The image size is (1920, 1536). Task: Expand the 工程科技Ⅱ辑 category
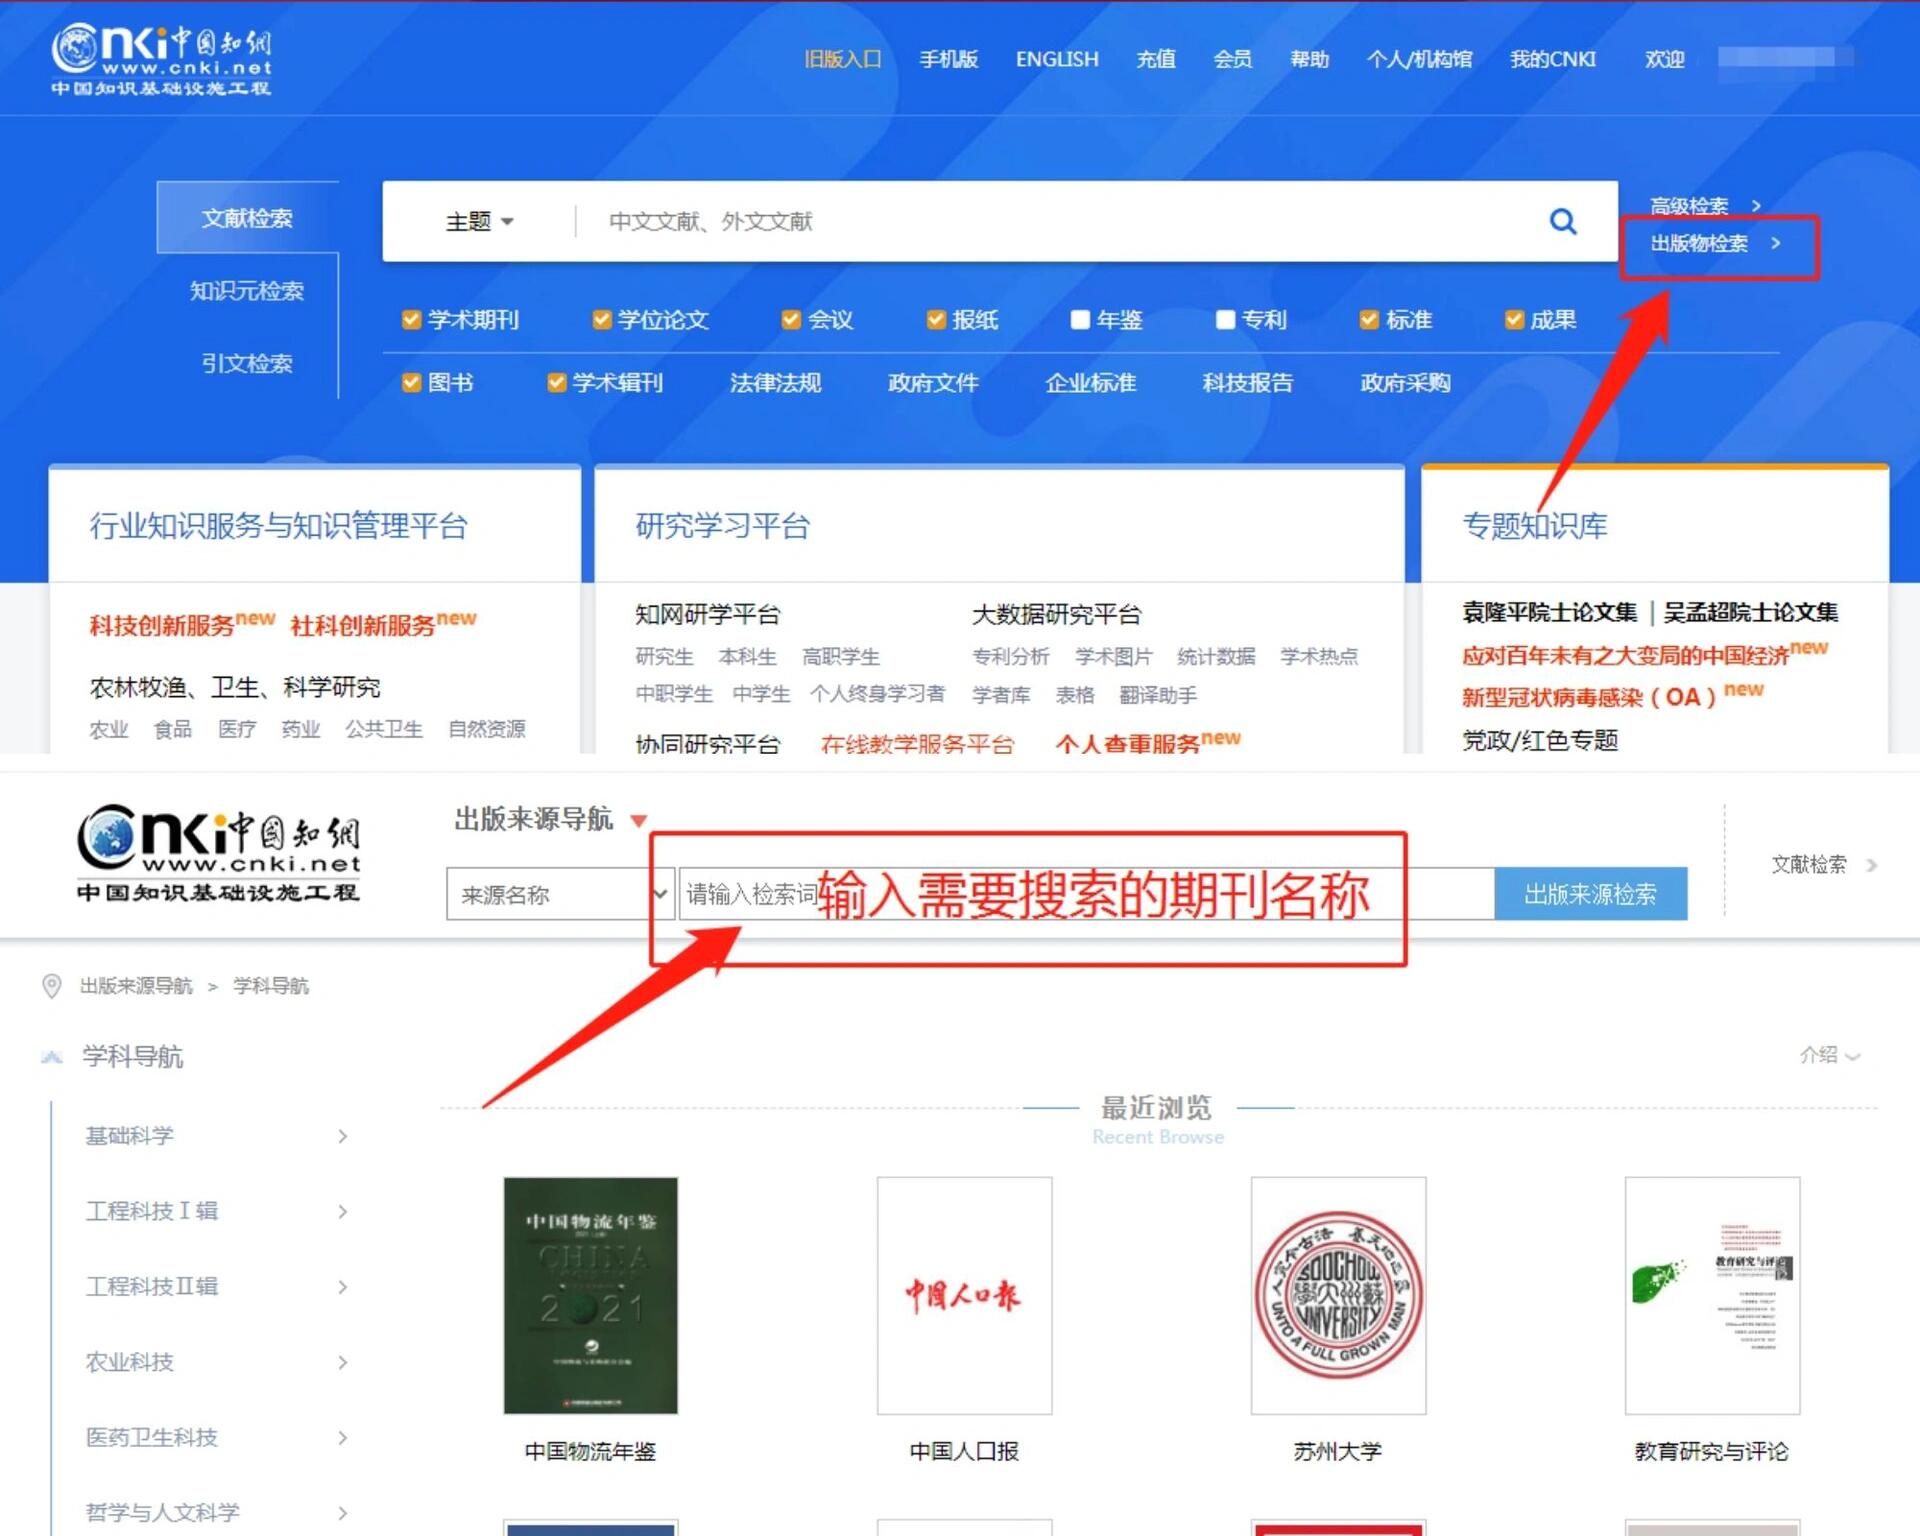[x=342, y=1287]
